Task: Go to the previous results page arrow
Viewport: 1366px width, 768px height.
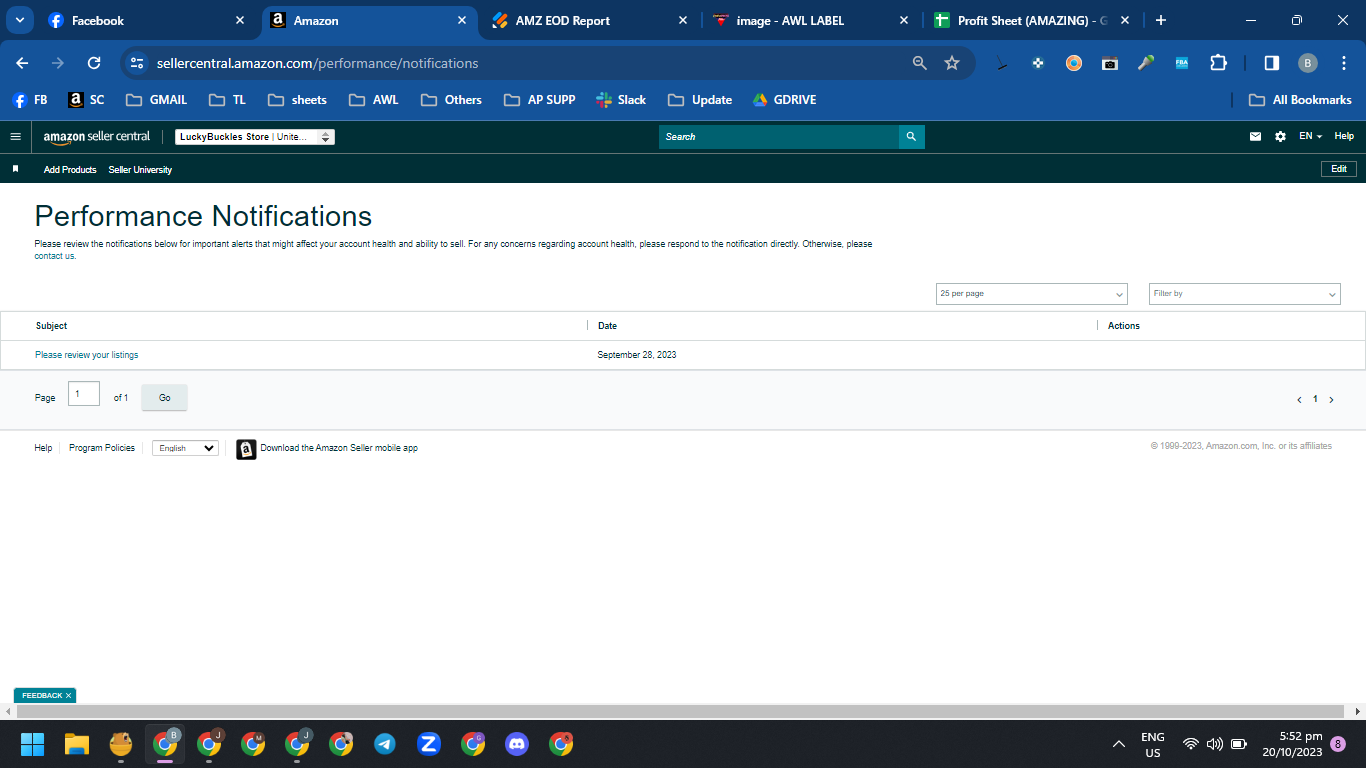Action: [x=1299, y=399]
